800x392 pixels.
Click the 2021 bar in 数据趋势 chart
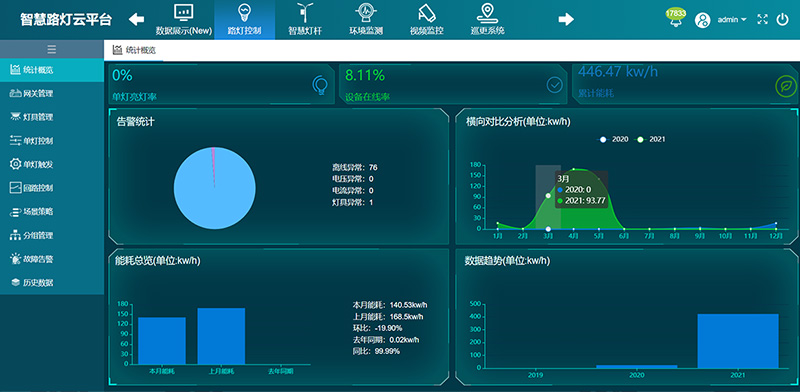click(x=738, y=341)
